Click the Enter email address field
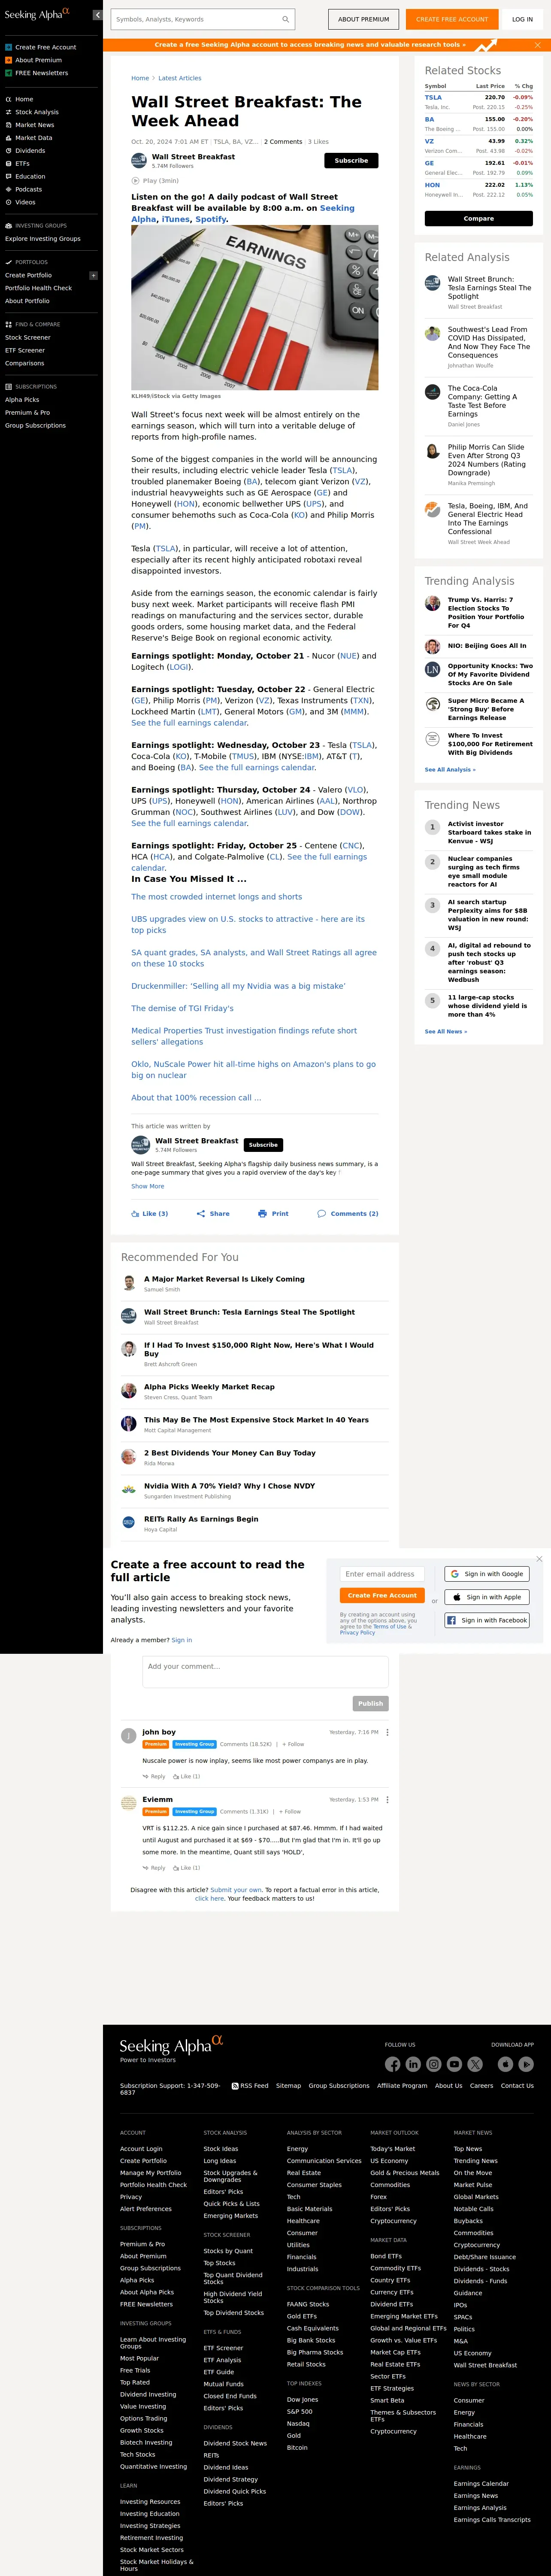The image size is (551, 2576). click(x=382, y=1573)
